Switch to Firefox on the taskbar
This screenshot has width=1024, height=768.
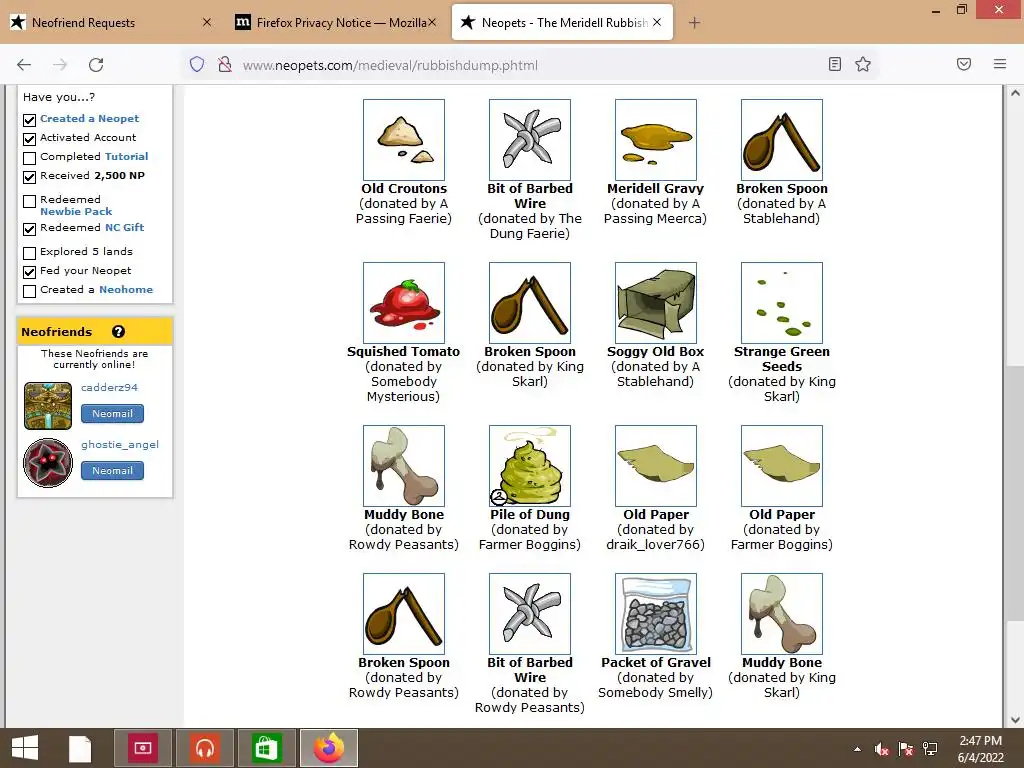click(328, 748)
